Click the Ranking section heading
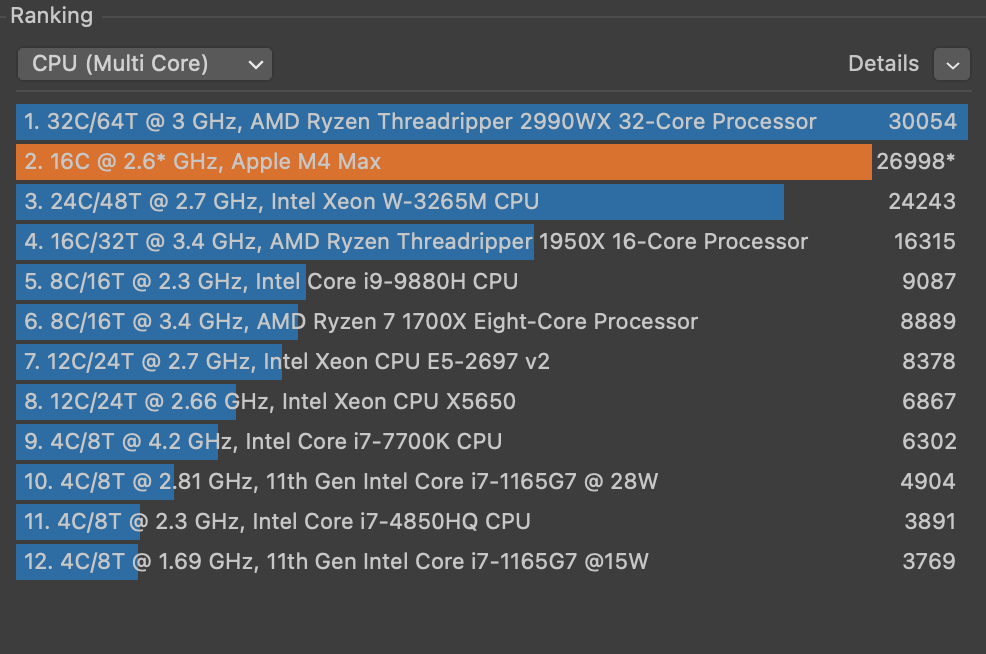 52,16
